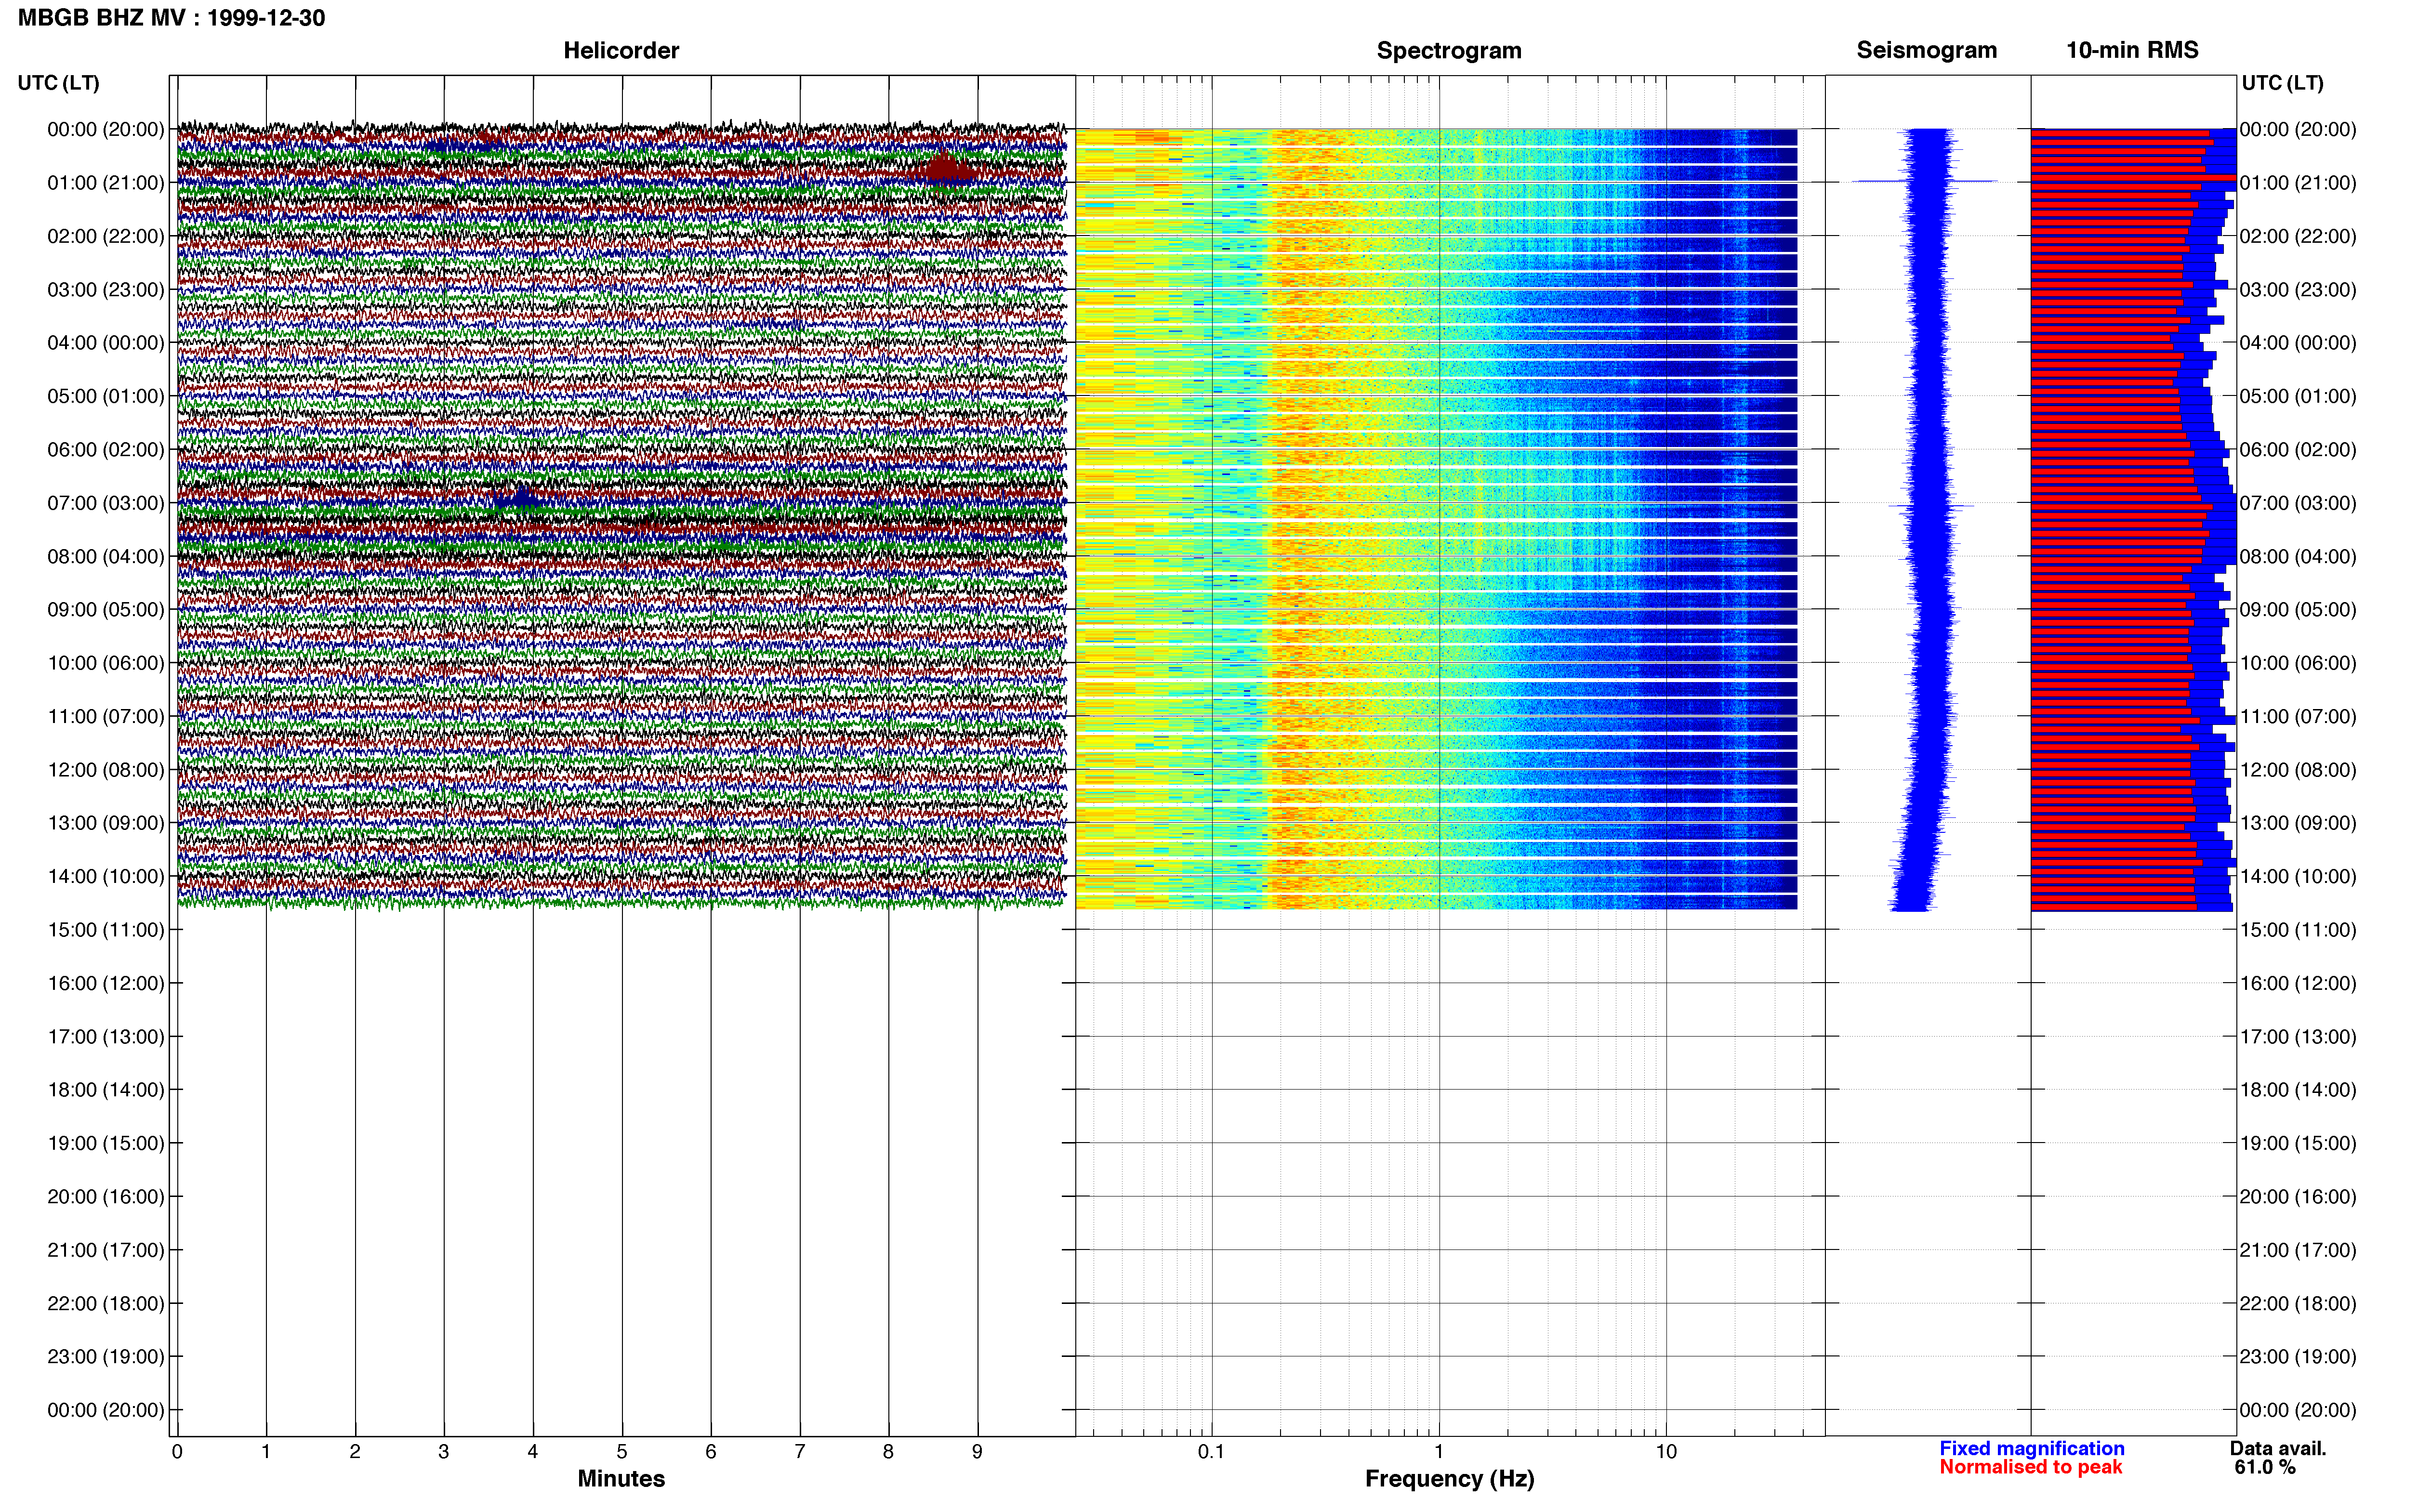Click the left '23:00 (19:00)' time label
Image resolution: width=2418 pixels, height=1512 pixels.
coord(106,1357)
